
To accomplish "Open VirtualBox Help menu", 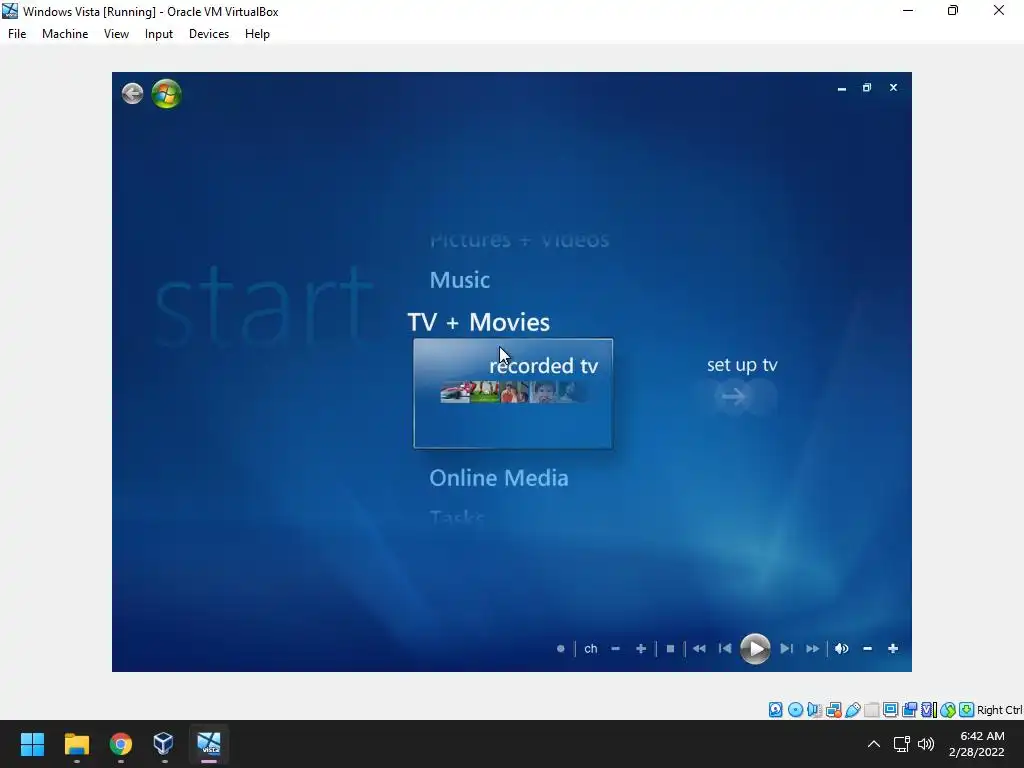I will click(x=257, y=34).
